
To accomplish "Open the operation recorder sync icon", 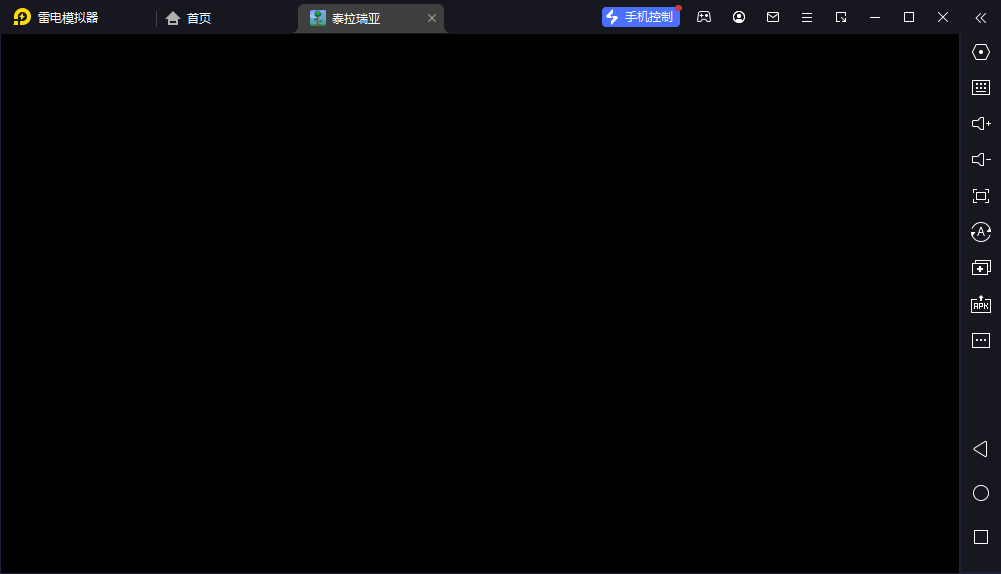I will pos(981,232).
